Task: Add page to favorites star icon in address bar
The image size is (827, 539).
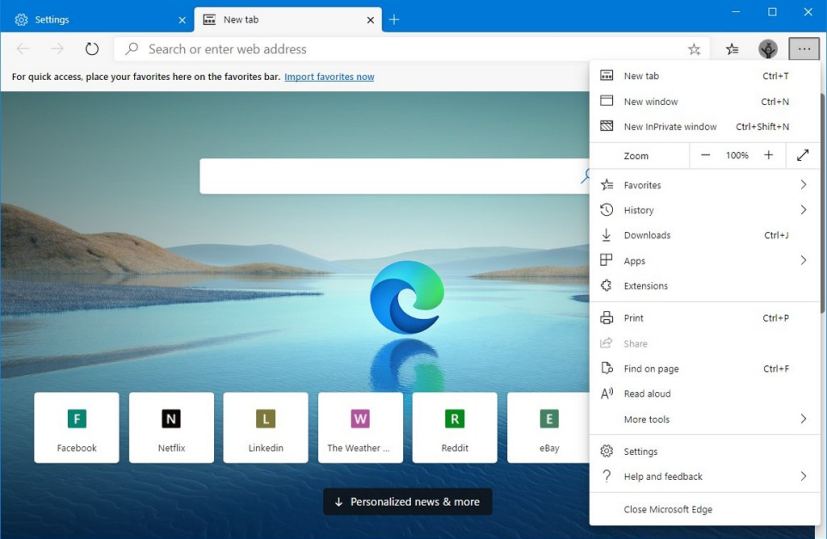Action: point(694,50)
